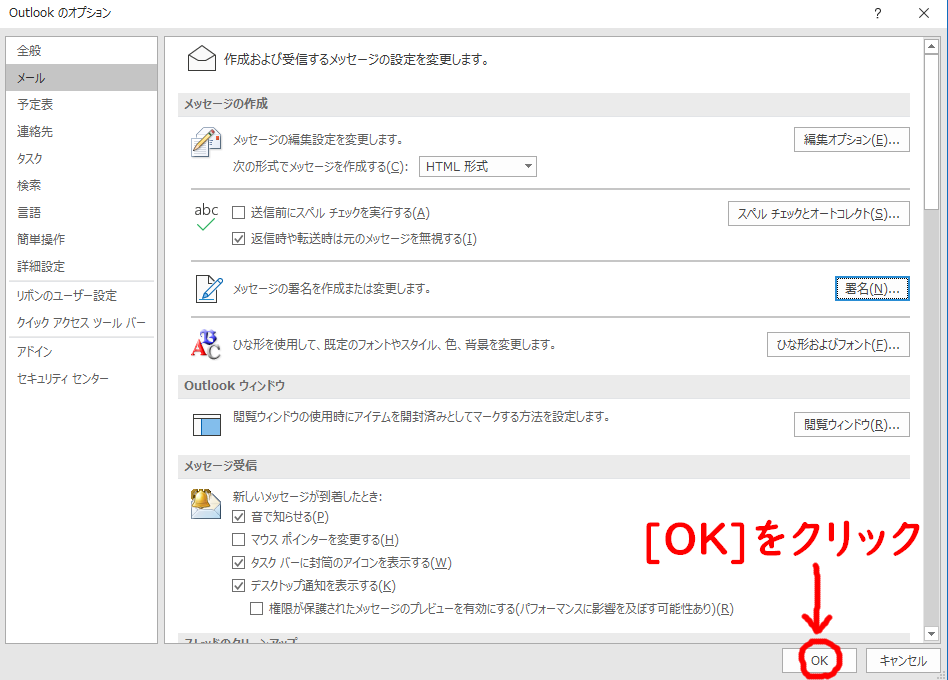Click the signature pen icon

(209, 289)
